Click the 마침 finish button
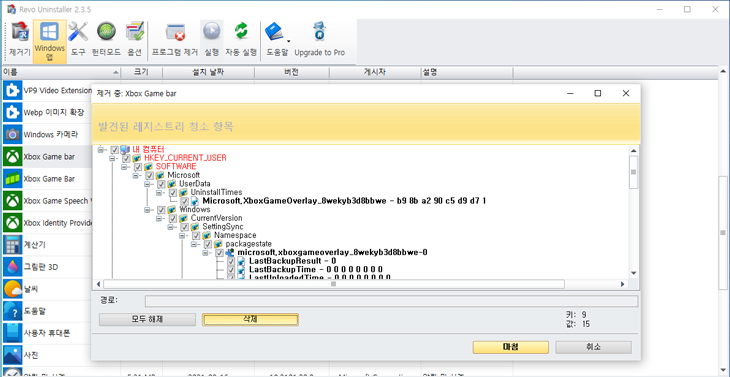Viewport: 730px width, 377px height. pyautogui.click(x=511, y=347)
